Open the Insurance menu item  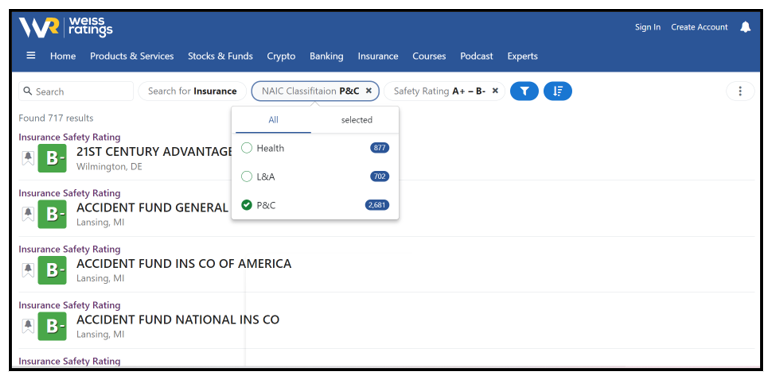378,56
